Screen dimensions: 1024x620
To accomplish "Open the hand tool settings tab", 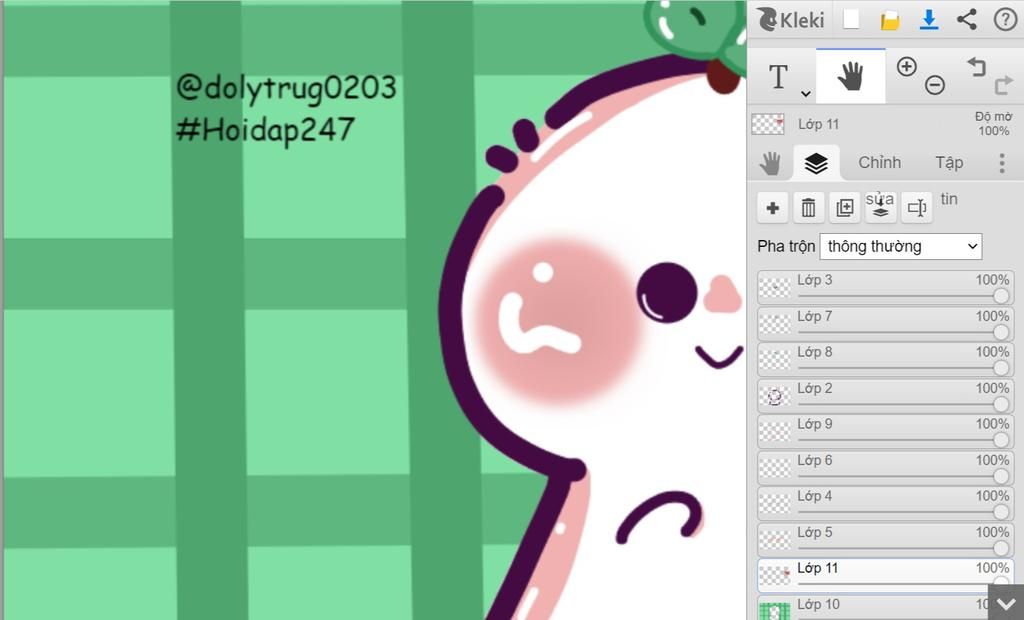I will coord(771,163).
